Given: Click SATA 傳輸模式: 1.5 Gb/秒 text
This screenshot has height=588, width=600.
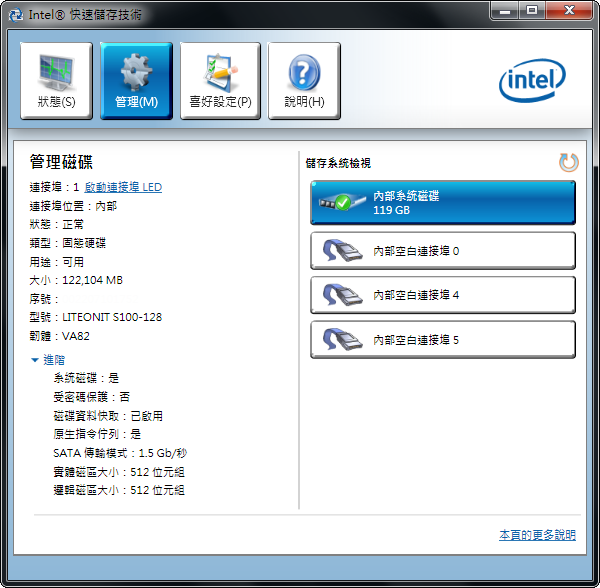Looking at the screenshot, I should 120,453.
